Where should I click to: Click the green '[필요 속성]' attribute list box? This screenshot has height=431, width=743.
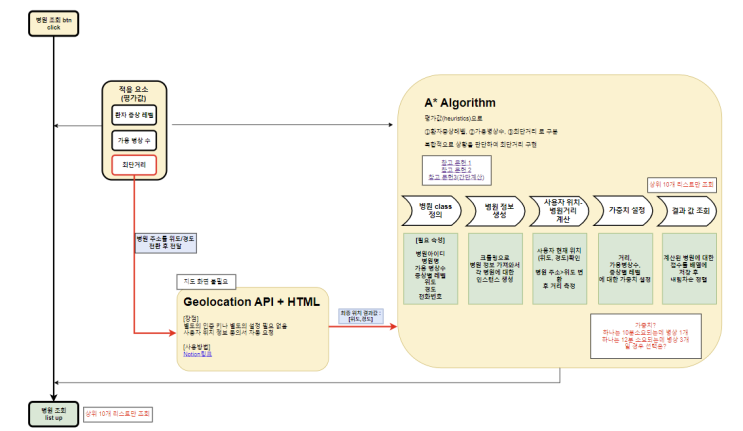(x=430, y=269)
